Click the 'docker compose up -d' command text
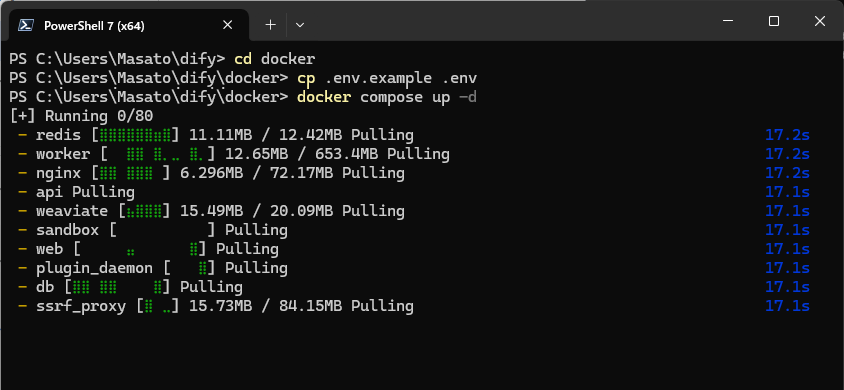844x390 pixels. tap(386, 97)
